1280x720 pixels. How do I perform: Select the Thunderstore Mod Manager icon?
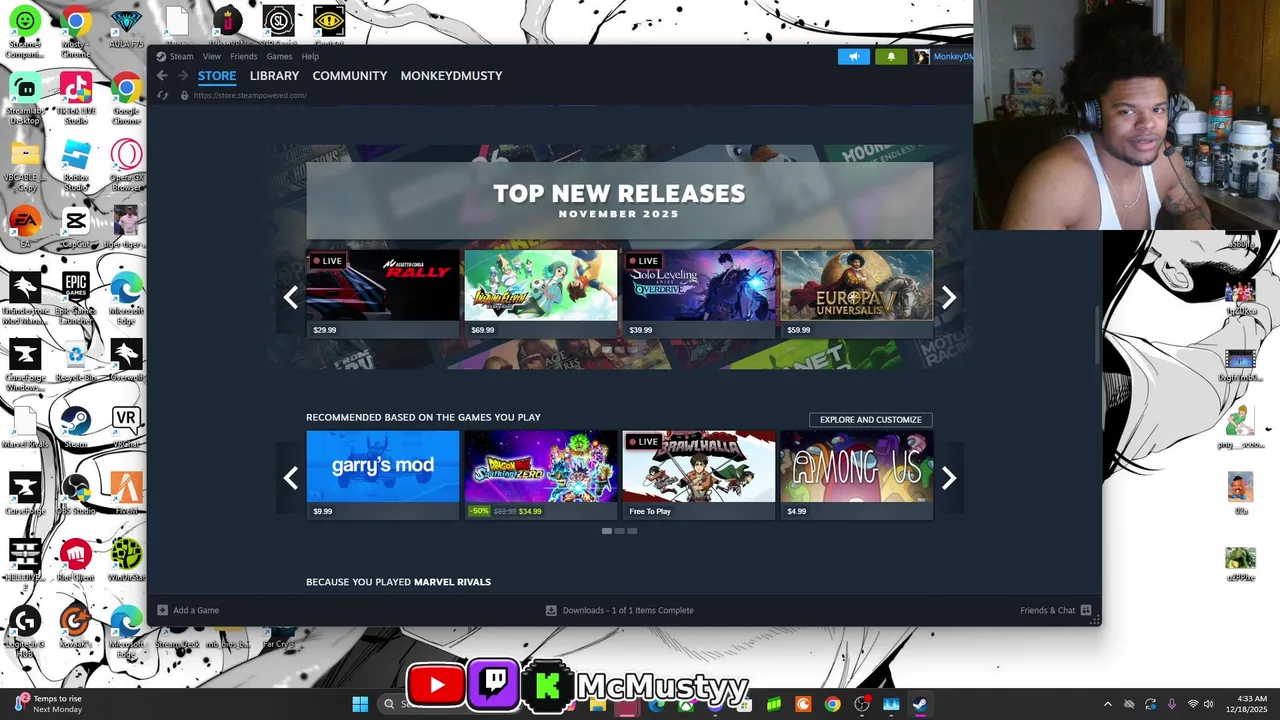[25, 296]
